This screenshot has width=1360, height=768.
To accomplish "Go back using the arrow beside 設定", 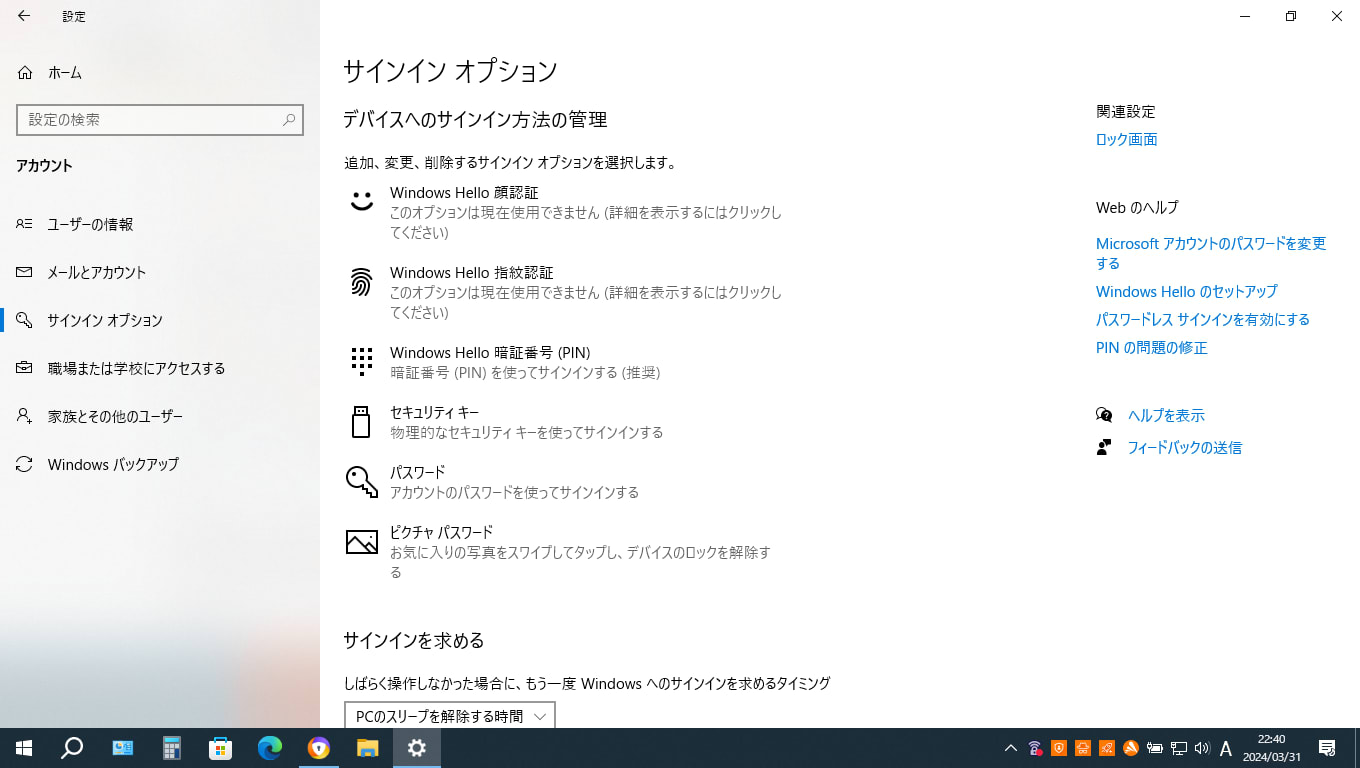I will tap(24, 16).
